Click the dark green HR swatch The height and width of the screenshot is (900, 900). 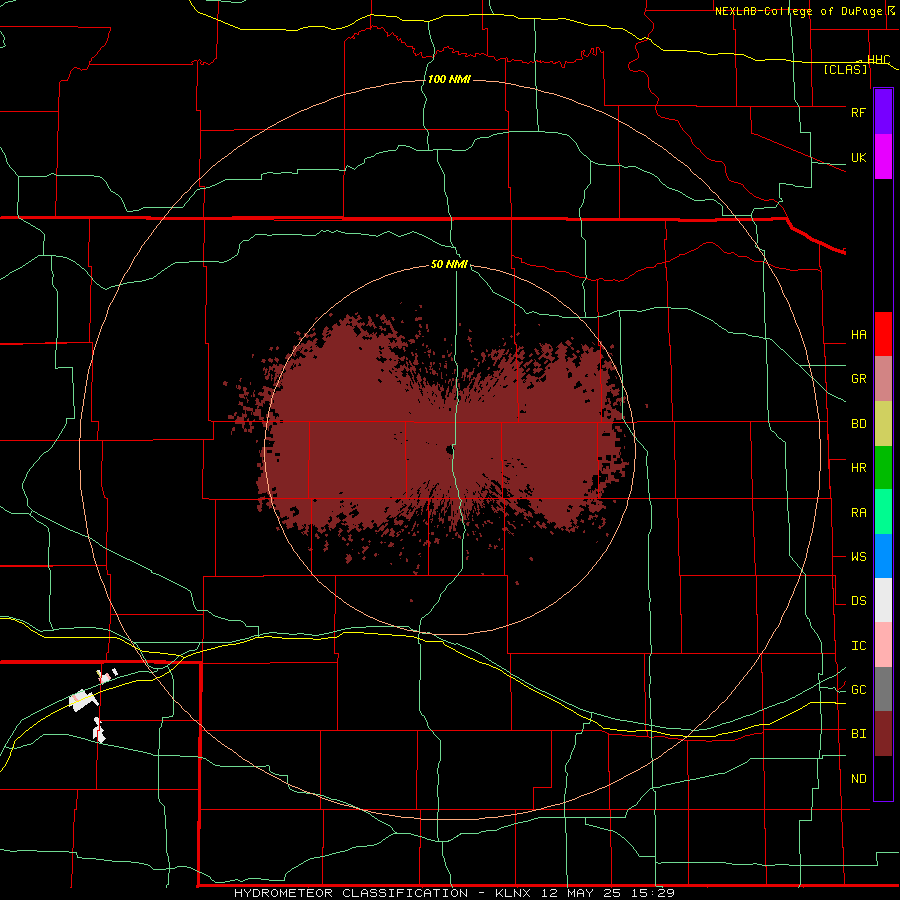click(x=883, y=468)
